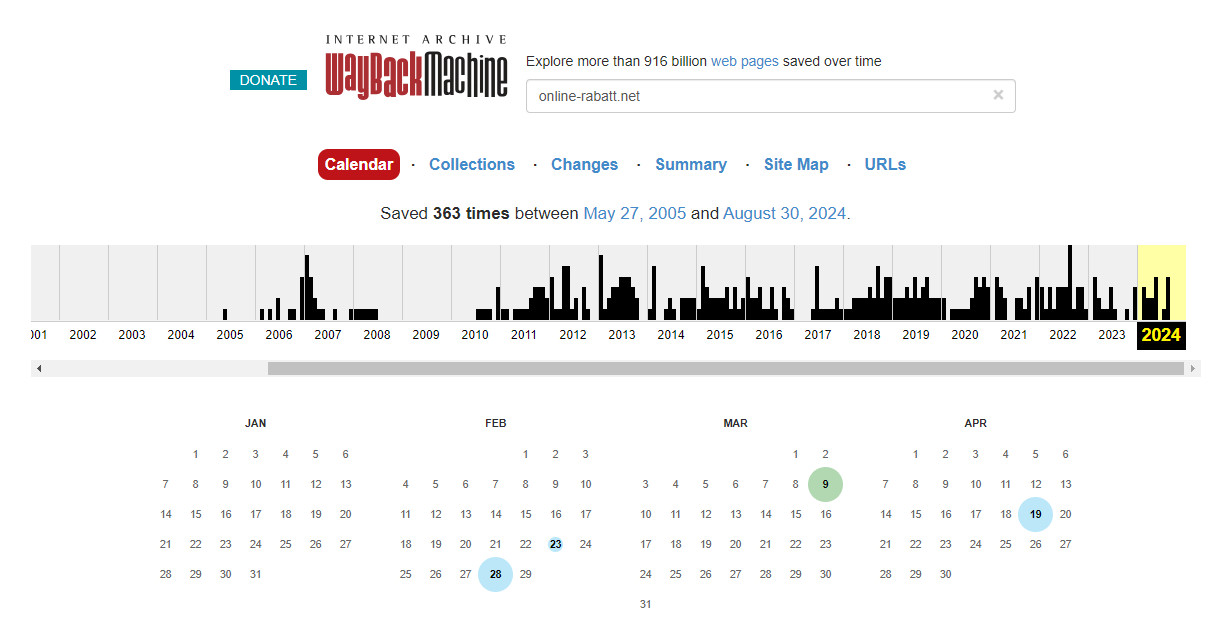Click the JAN month heading
The width and height of the screenshot is (1220, 621).
255,424
